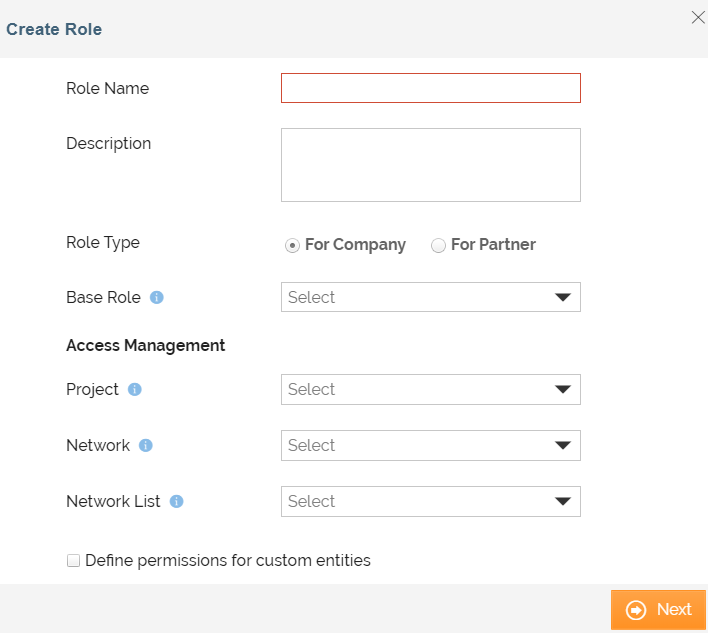Select the For Company radio button

pyautogui.click(x=292, y=246)
